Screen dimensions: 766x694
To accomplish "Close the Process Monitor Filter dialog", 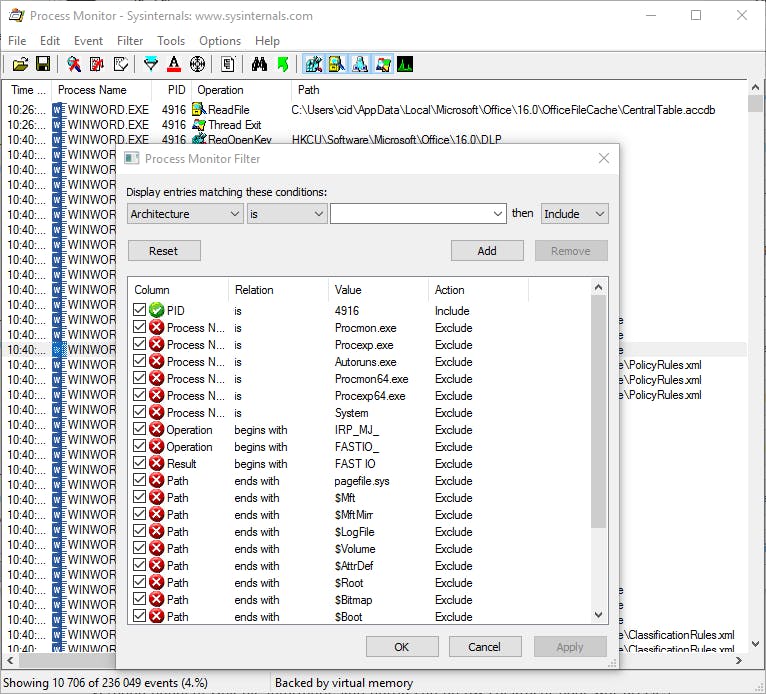I will pos(604,158).
